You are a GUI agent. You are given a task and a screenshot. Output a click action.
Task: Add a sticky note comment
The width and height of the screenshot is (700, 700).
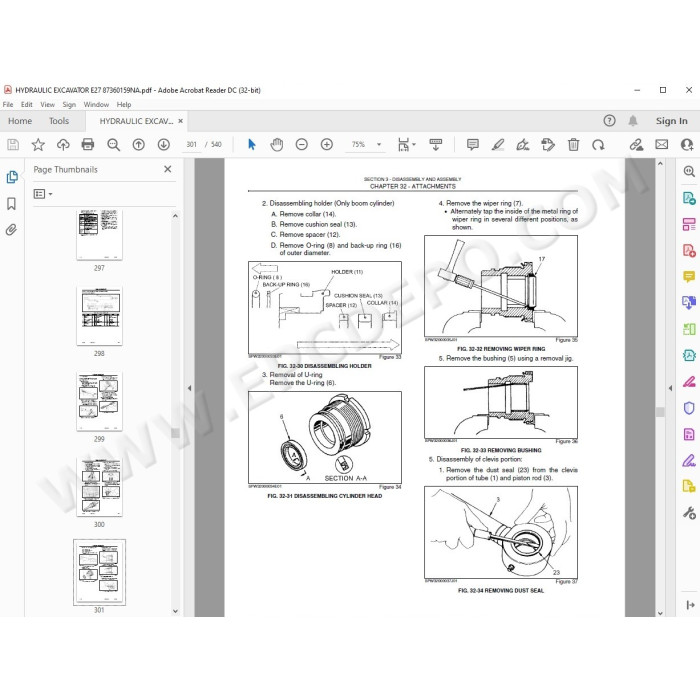coord(473,145)
